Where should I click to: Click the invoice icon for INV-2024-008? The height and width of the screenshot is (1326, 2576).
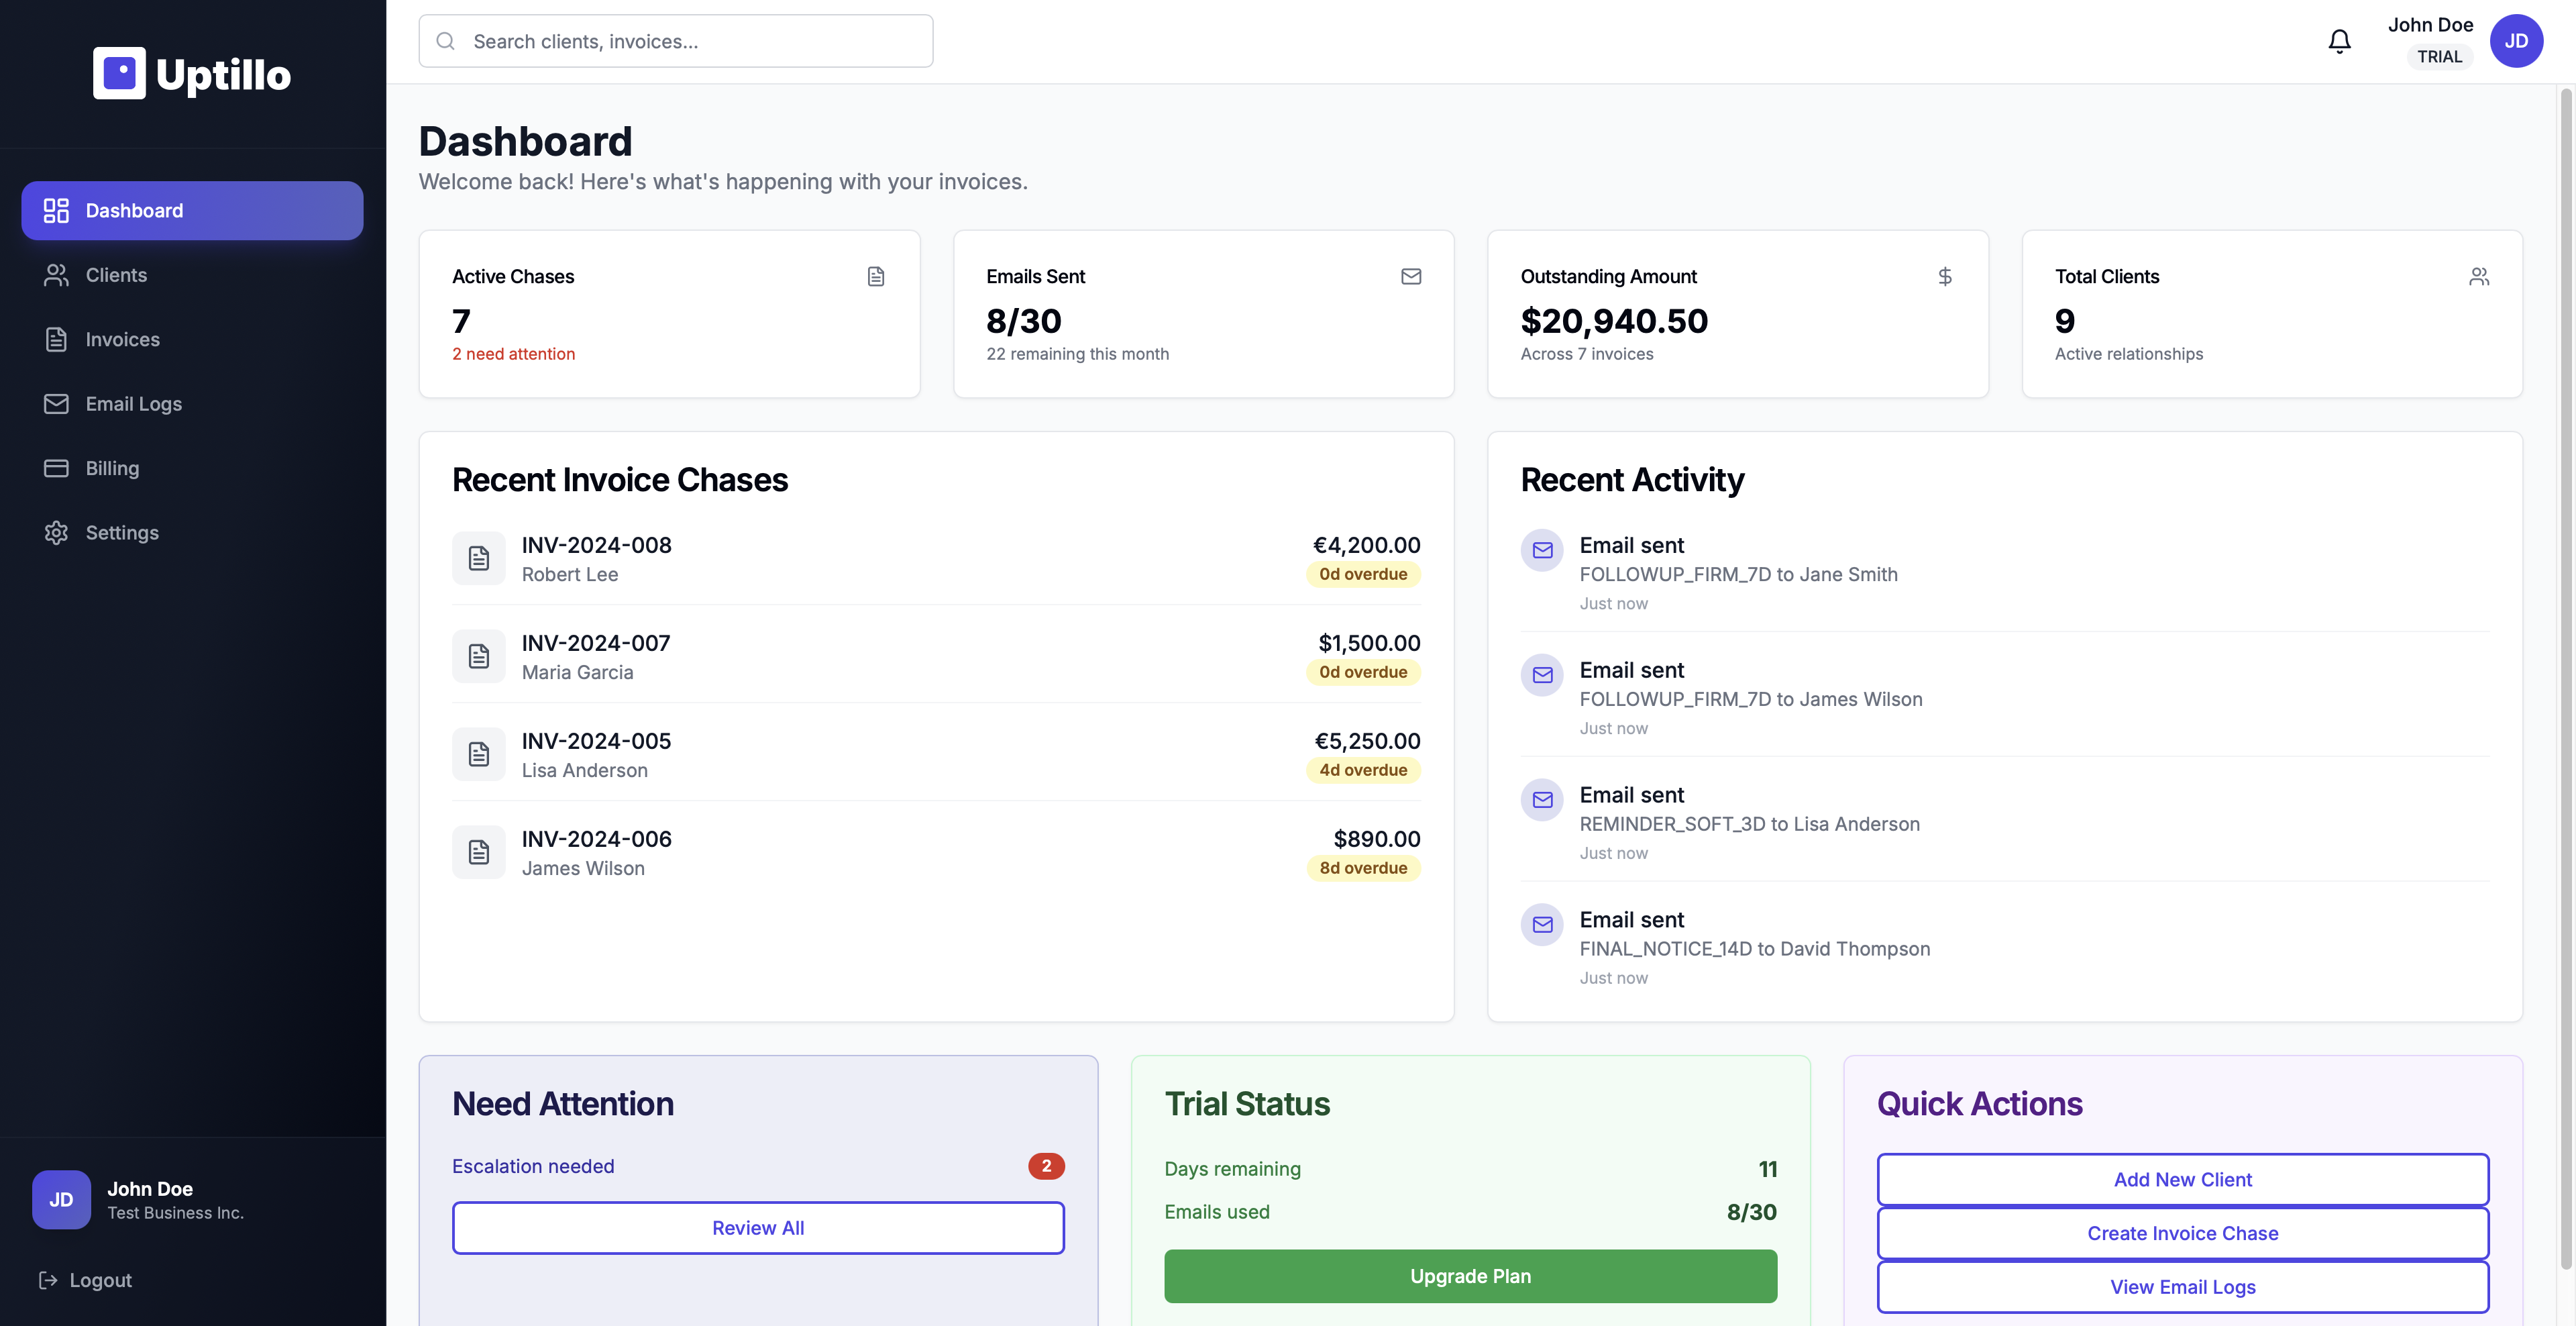(479, 558)
